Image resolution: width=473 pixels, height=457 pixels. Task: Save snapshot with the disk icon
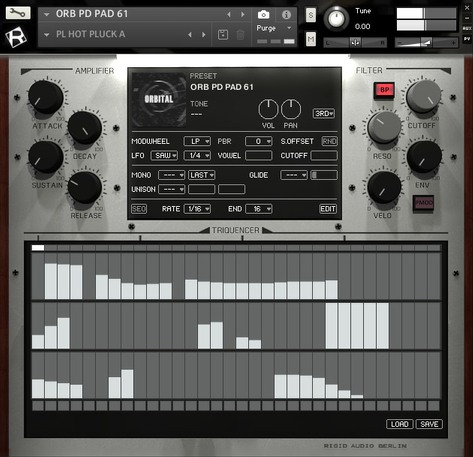point(223,34)
